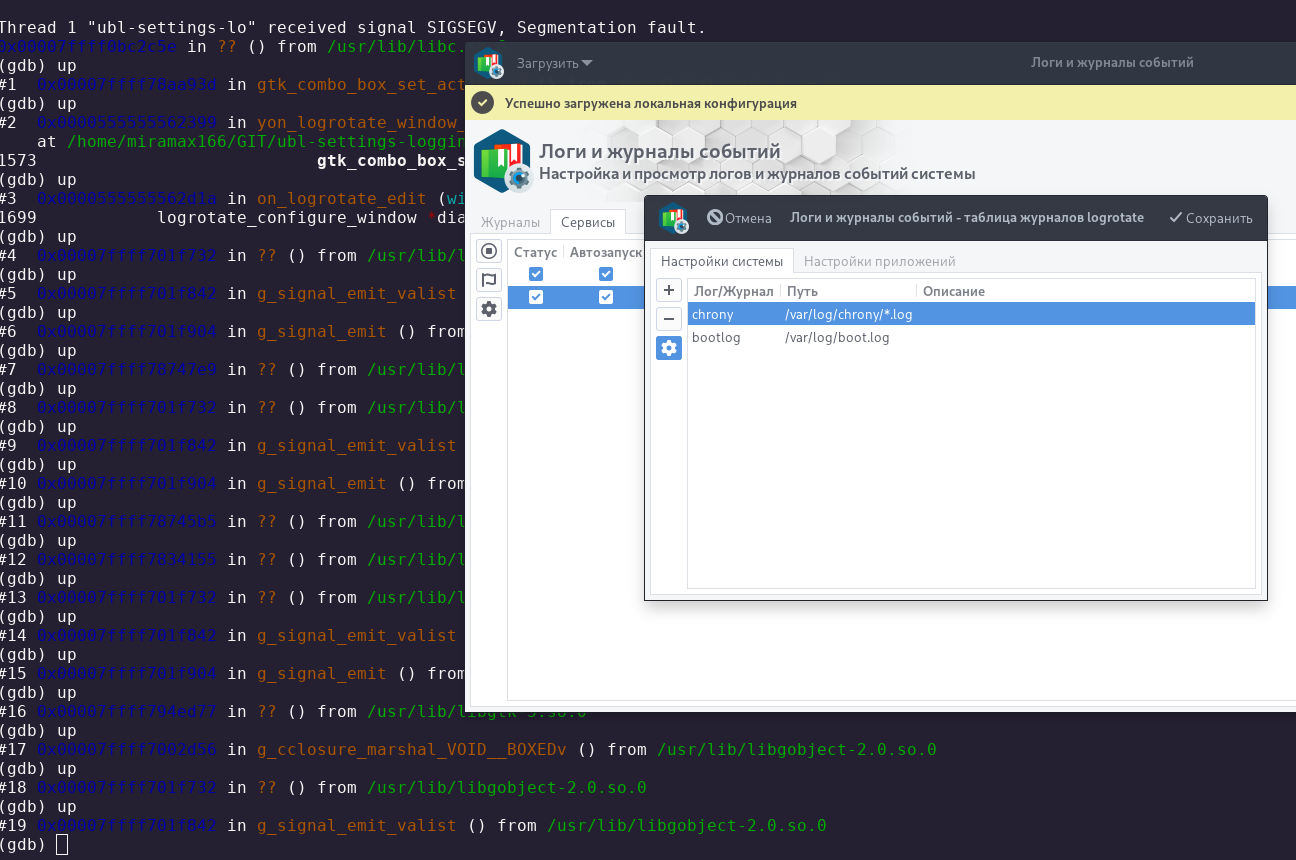Toggle Статус checkbox in highlighted service row
The image size is (1296, 860).
(x=536, y=297)
